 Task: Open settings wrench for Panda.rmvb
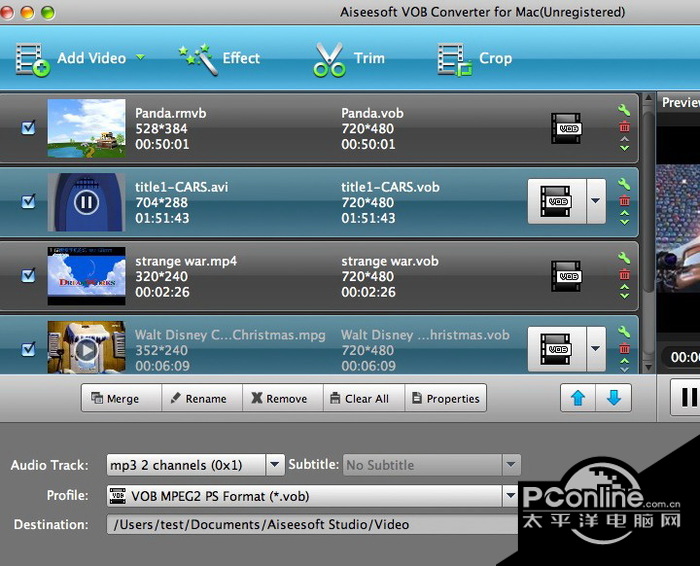624,110
